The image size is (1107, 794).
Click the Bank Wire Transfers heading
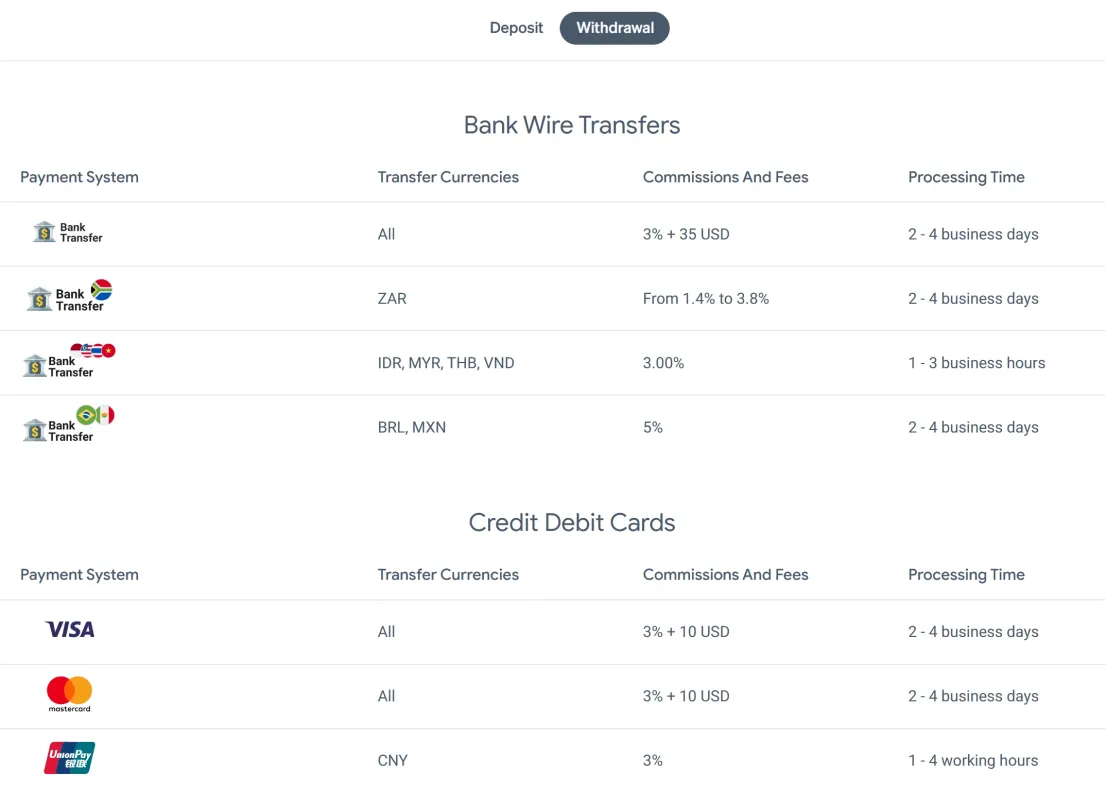click(x=572, y=125)
